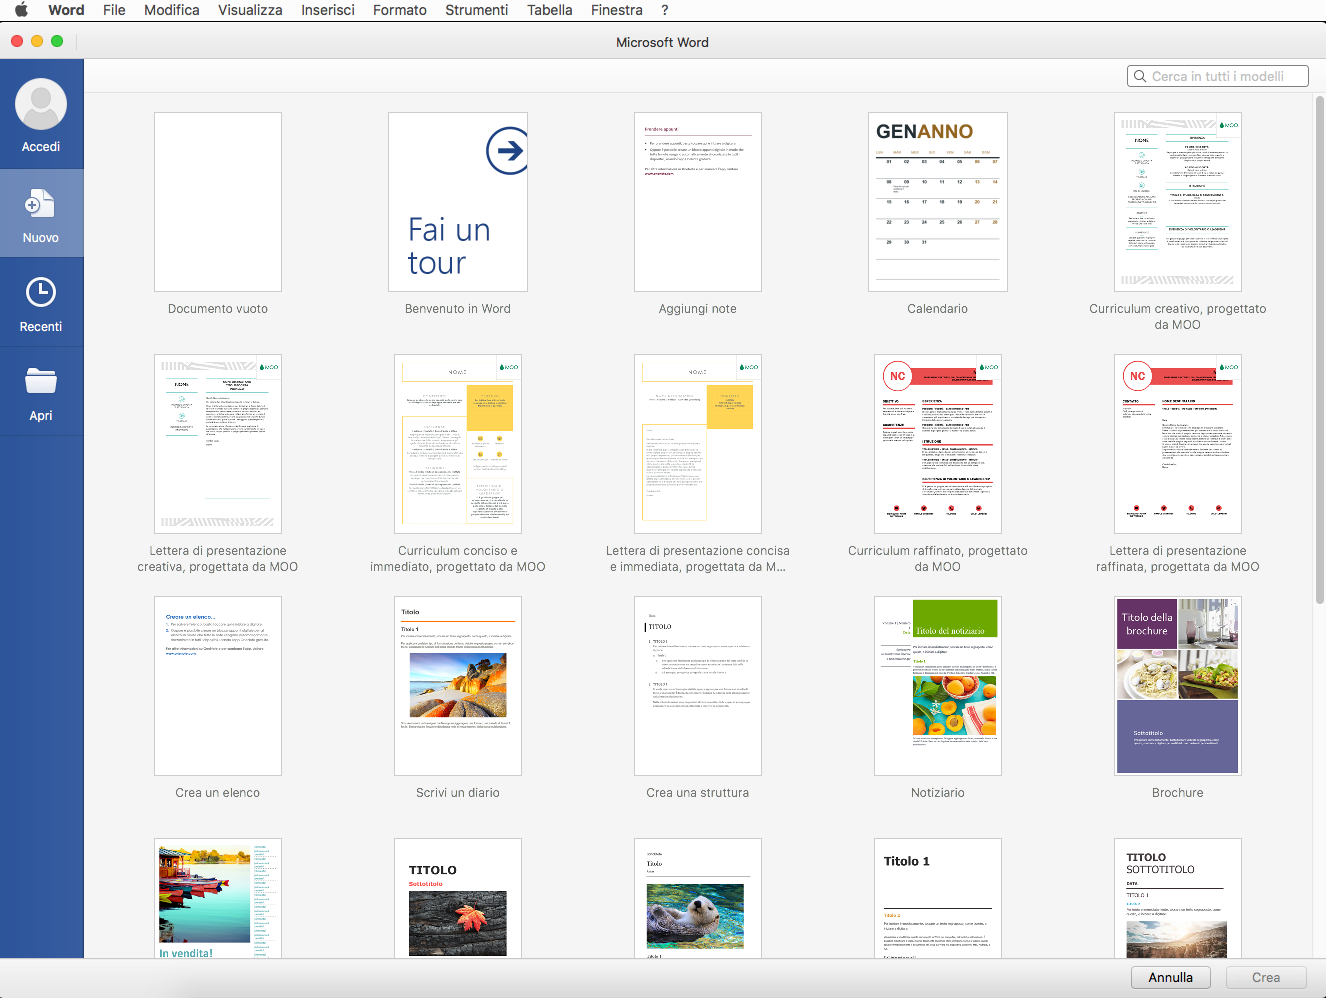Image resolution: width=1326 pixels, height=998 pixels.
Task: Select Lettera di presentazione concisa template
Action: [x=698, y=444]
